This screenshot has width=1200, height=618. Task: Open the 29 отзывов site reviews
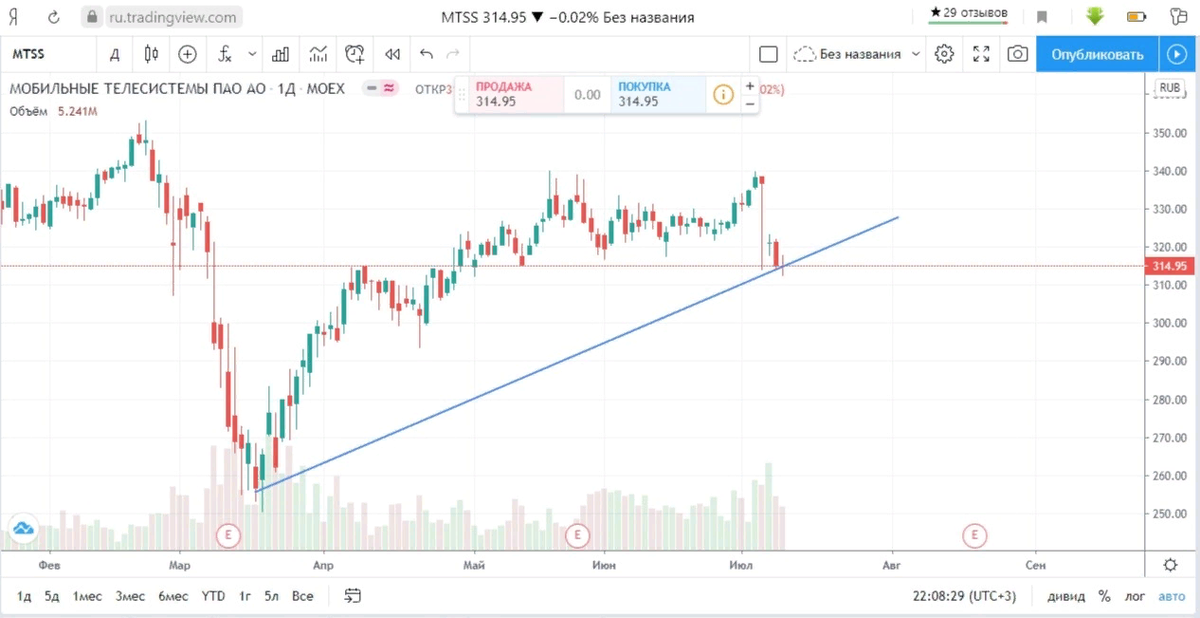969,14
